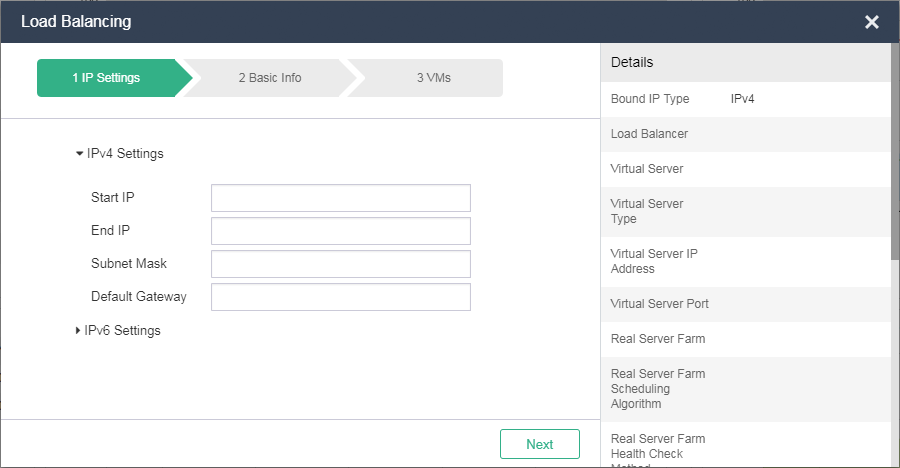The image size is (900, 468).
Task: Click the Virtual Server Port row
Action: [745, 304]
